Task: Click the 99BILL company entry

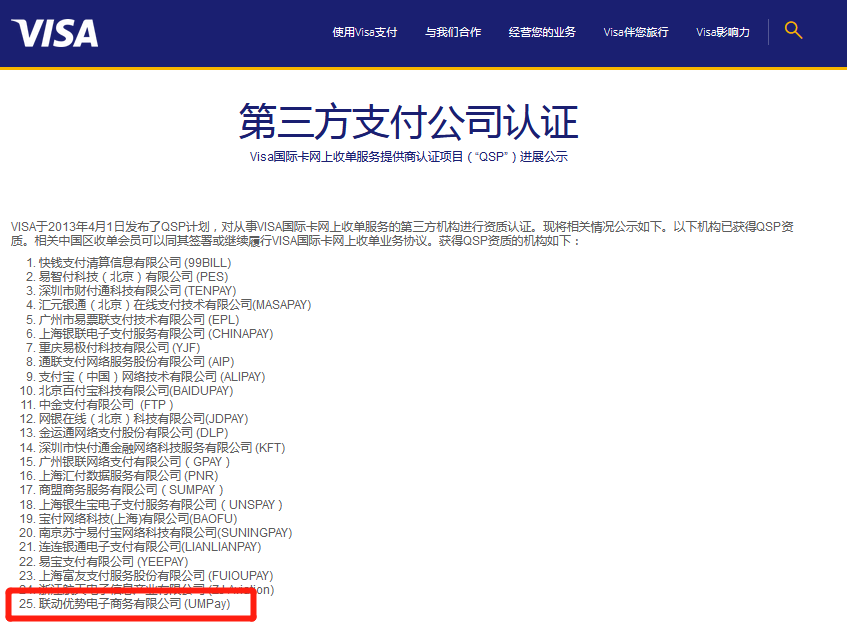Action: point(130,261)
